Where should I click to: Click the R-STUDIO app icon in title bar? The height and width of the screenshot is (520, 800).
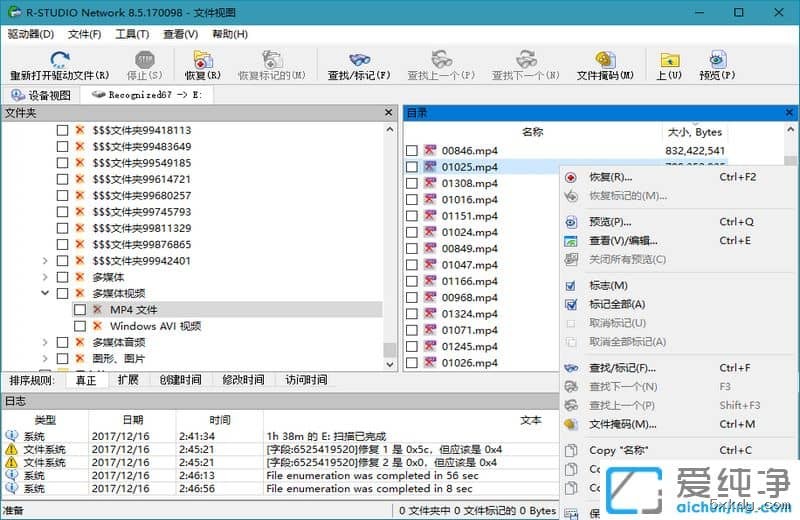[14, 12]
